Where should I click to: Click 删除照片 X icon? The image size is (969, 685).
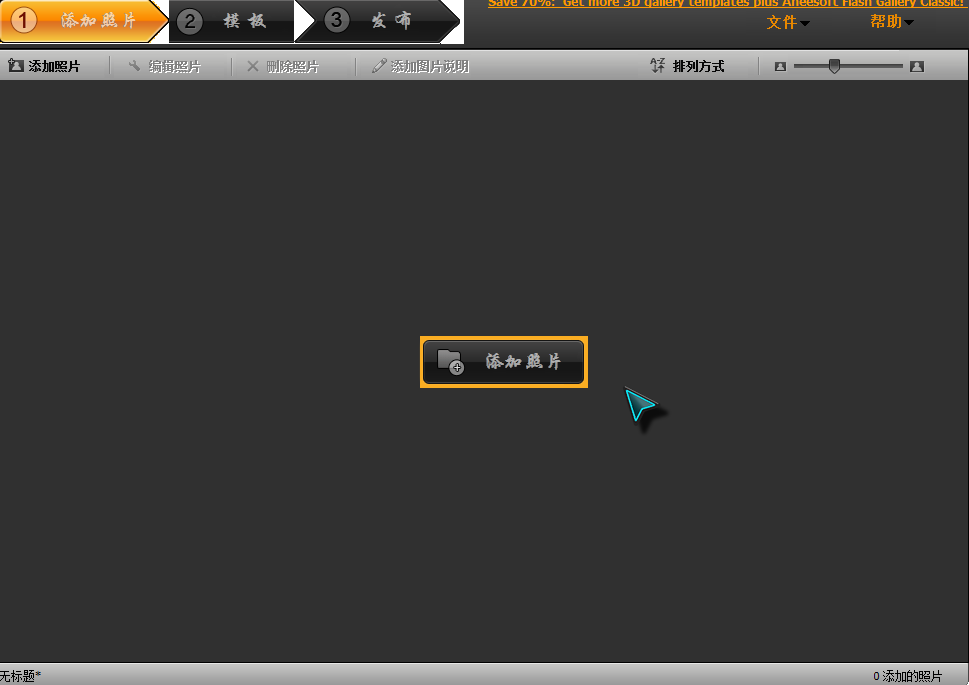(x=253, y=66)
